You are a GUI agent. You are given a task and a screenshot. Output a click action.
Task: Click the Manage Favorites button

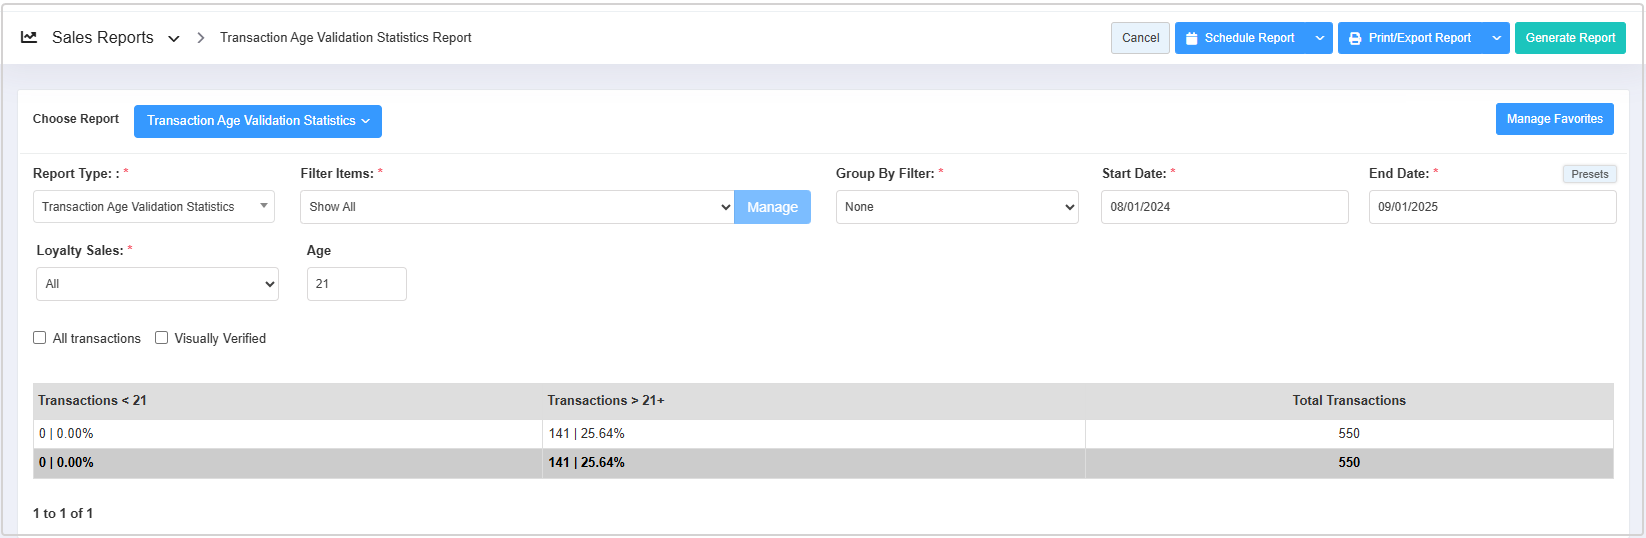pos(1554,119)
